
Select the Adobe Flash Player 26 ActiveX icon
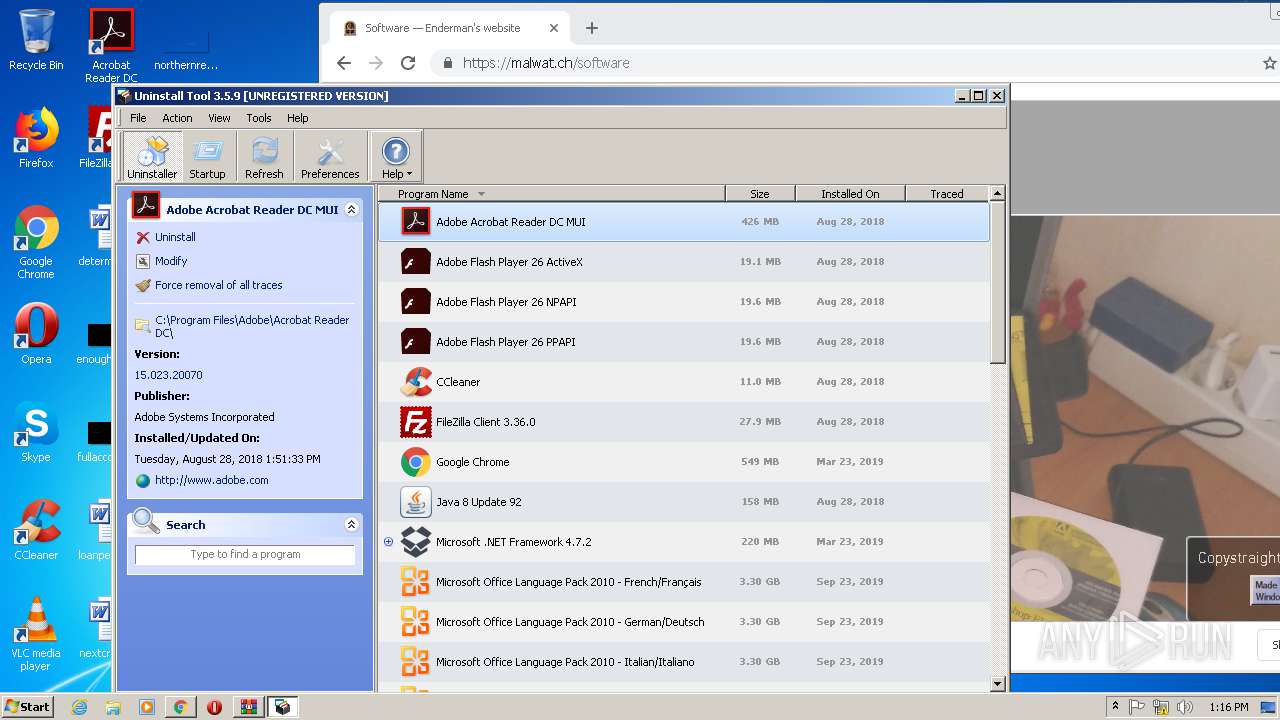pyautogui.click(x=416, y=261)
